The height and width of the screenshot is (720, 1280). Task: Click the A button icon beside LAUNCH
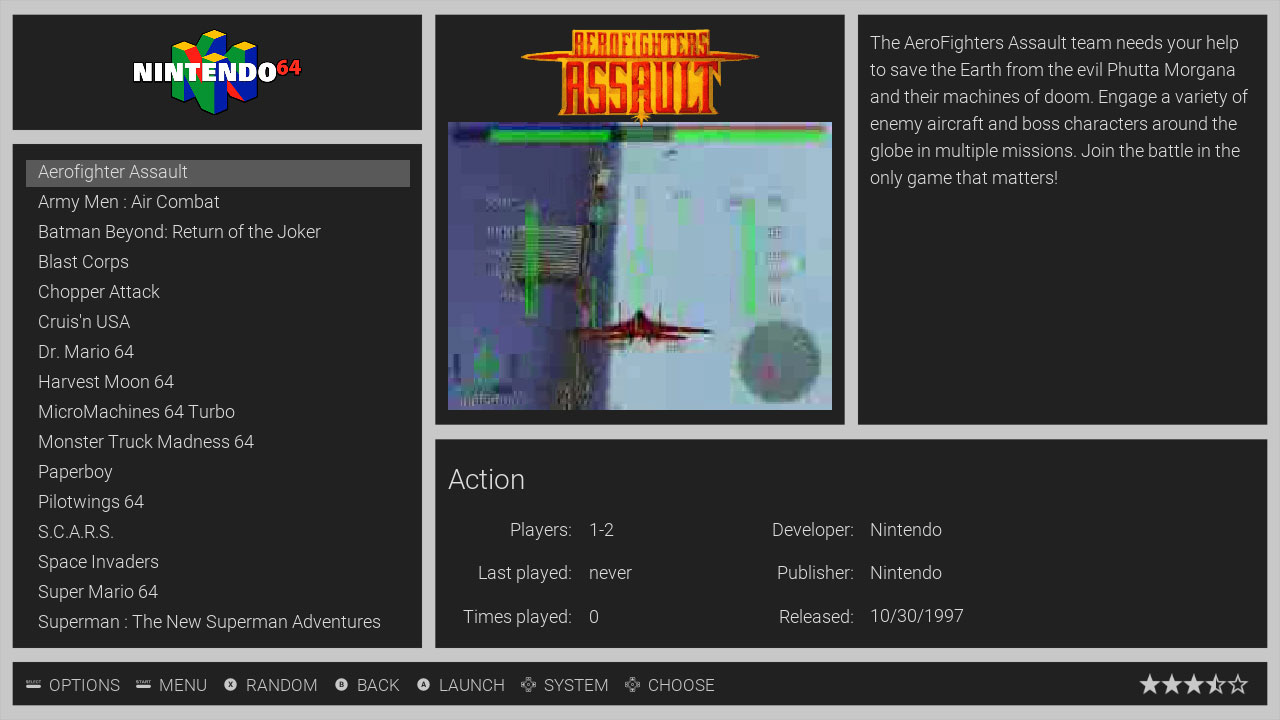click(x=423, y=685)
